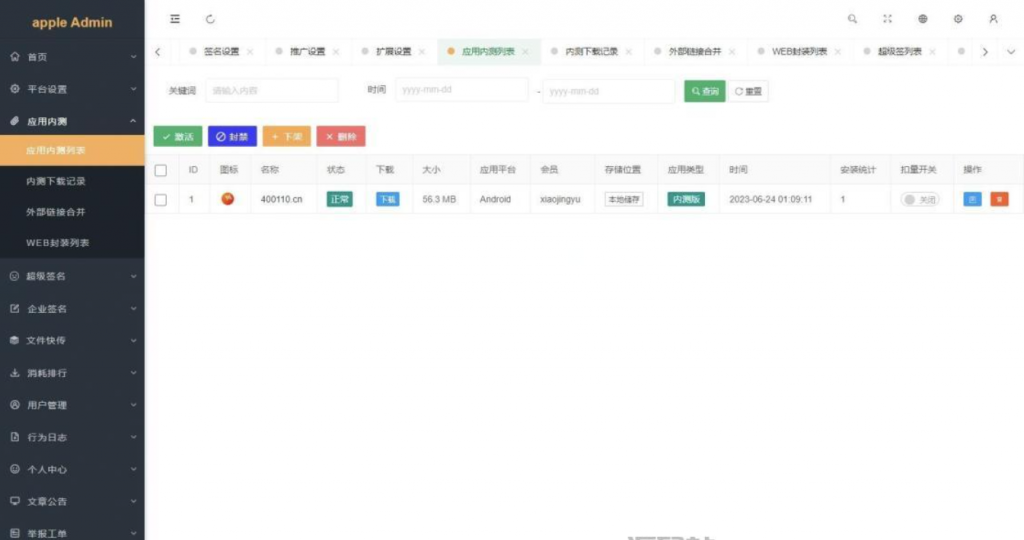Screen dimensions: 1024x540
Task: Focus the 关键词 keyword input field
Action: pyautogui.click(x=272, y=90)
